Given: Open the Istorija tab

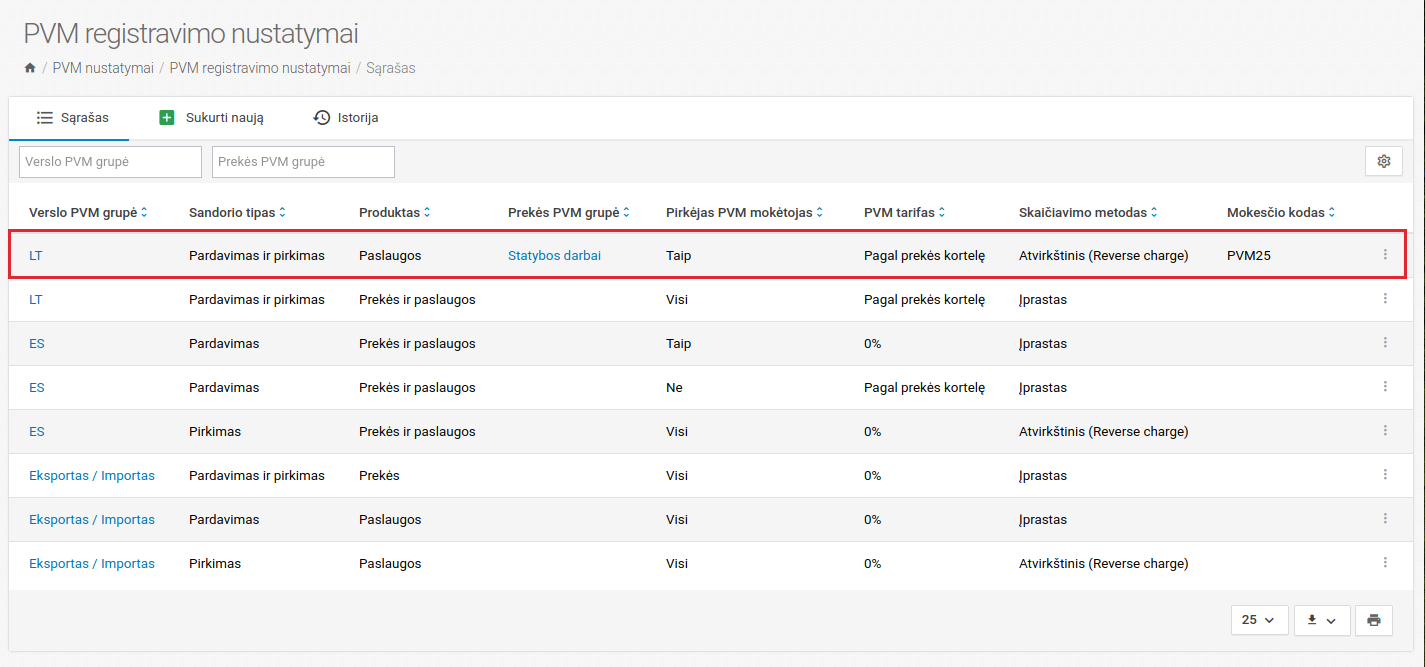Looking at the screenshot, I should (x=345, y=118).
